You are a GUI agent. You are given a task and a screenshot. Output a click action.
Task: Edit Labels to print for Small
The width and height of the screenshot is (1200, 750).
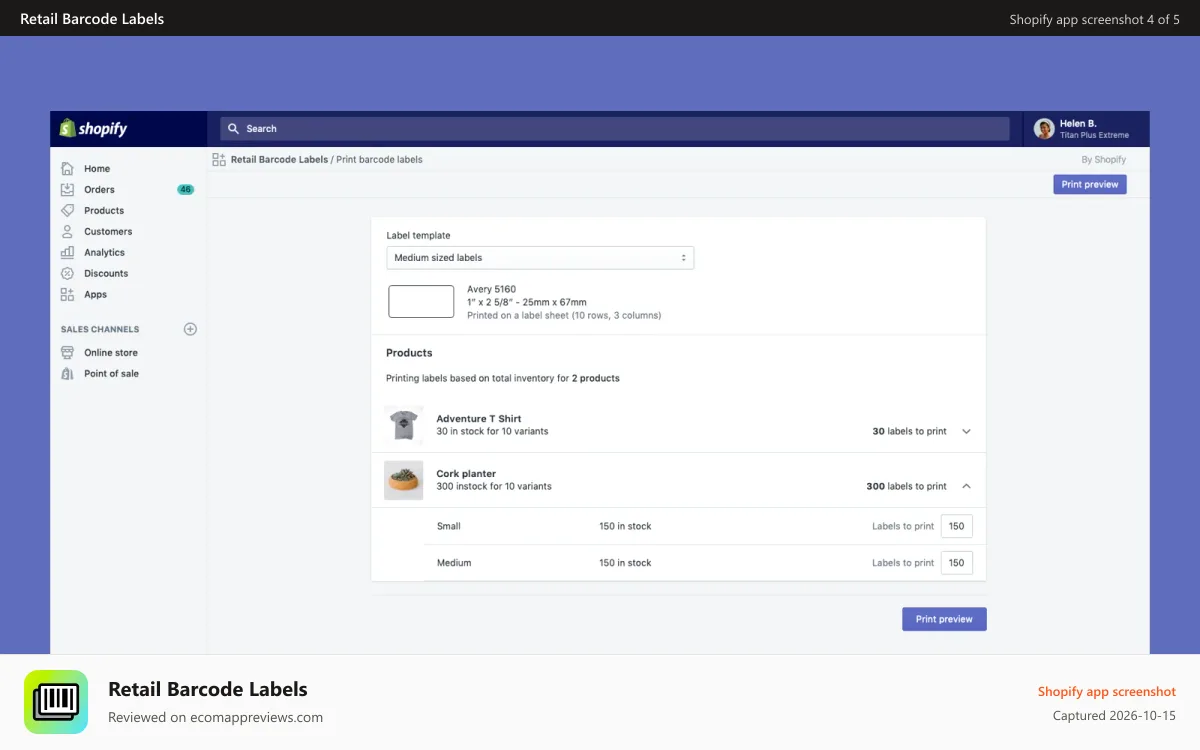[956, 526]
